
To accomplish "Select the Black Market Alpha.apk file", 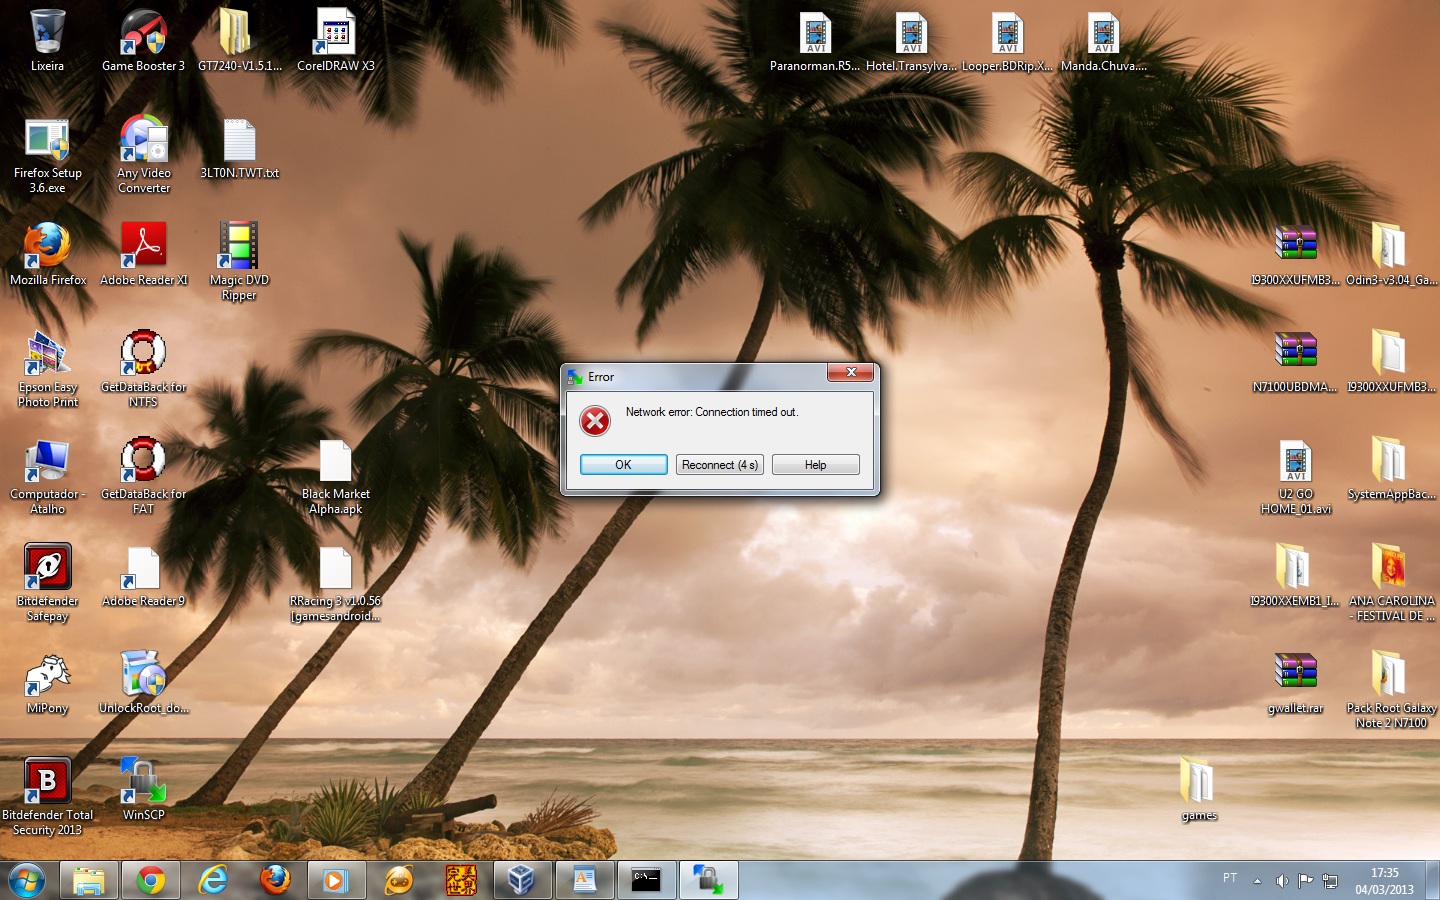I will pyautogui.click(x=335, y=476).
